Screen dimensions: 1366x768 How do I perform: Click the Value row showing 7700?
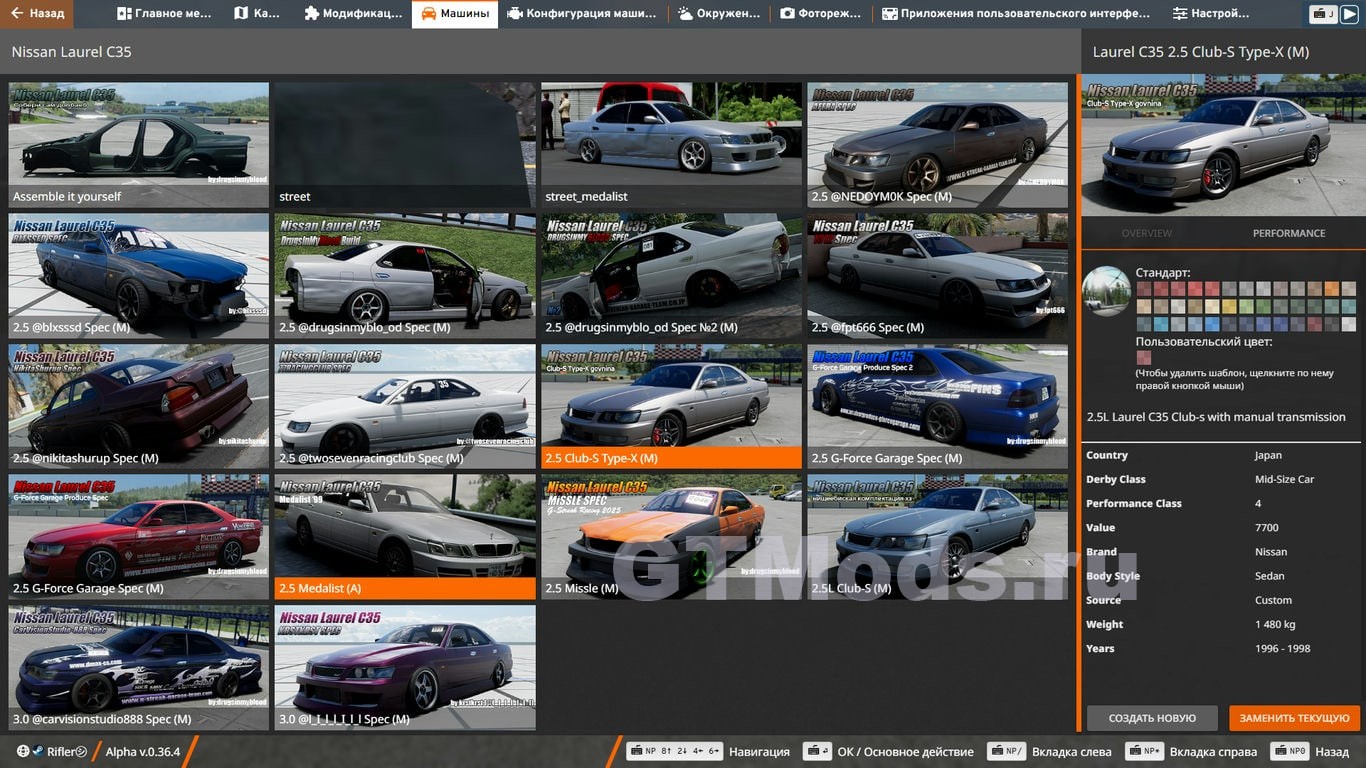coord(1221,527)
